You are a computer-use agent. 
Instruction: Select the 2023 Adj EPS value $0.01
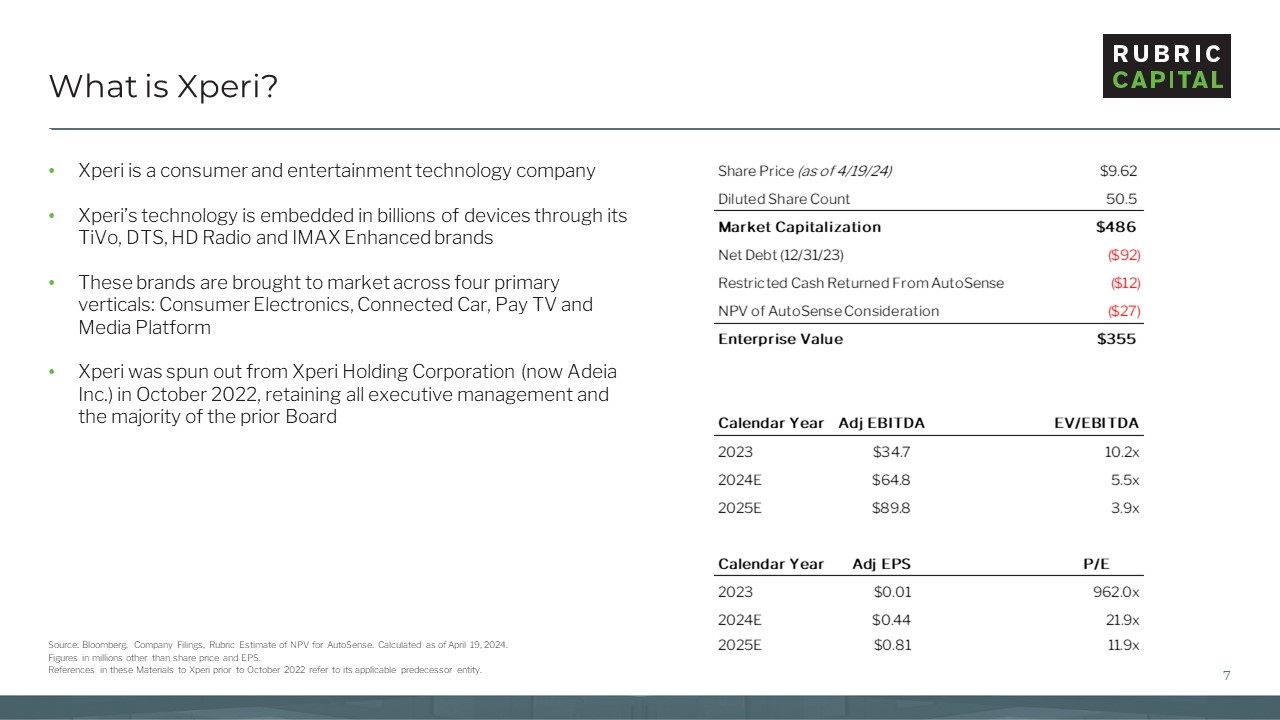tap(892, 592)
